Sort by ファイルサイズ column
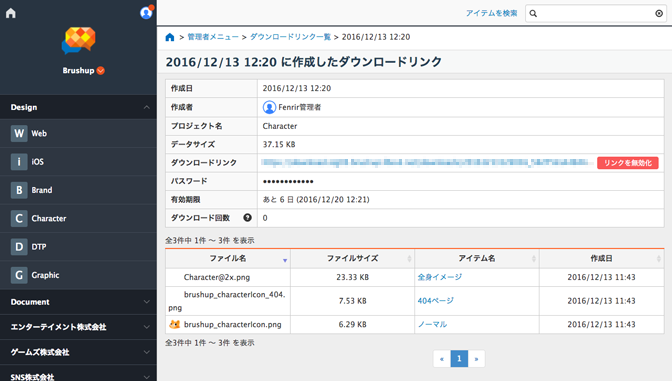The width and height of the screenshot is (672, 381). pyautogui.click(x=353, y=258)
